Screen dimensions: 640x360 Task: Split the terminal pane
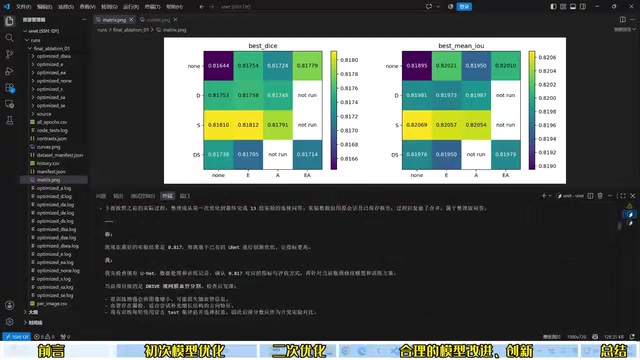[590, 196]
